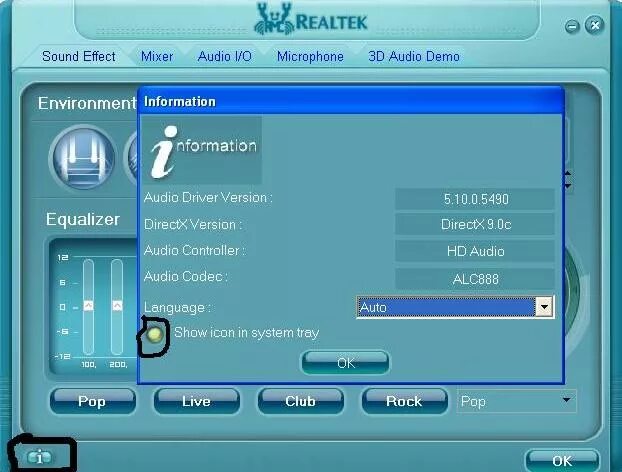Click the HD Audio controller value
This screenshot has height=472, width=622.
[x=475, y=251]
